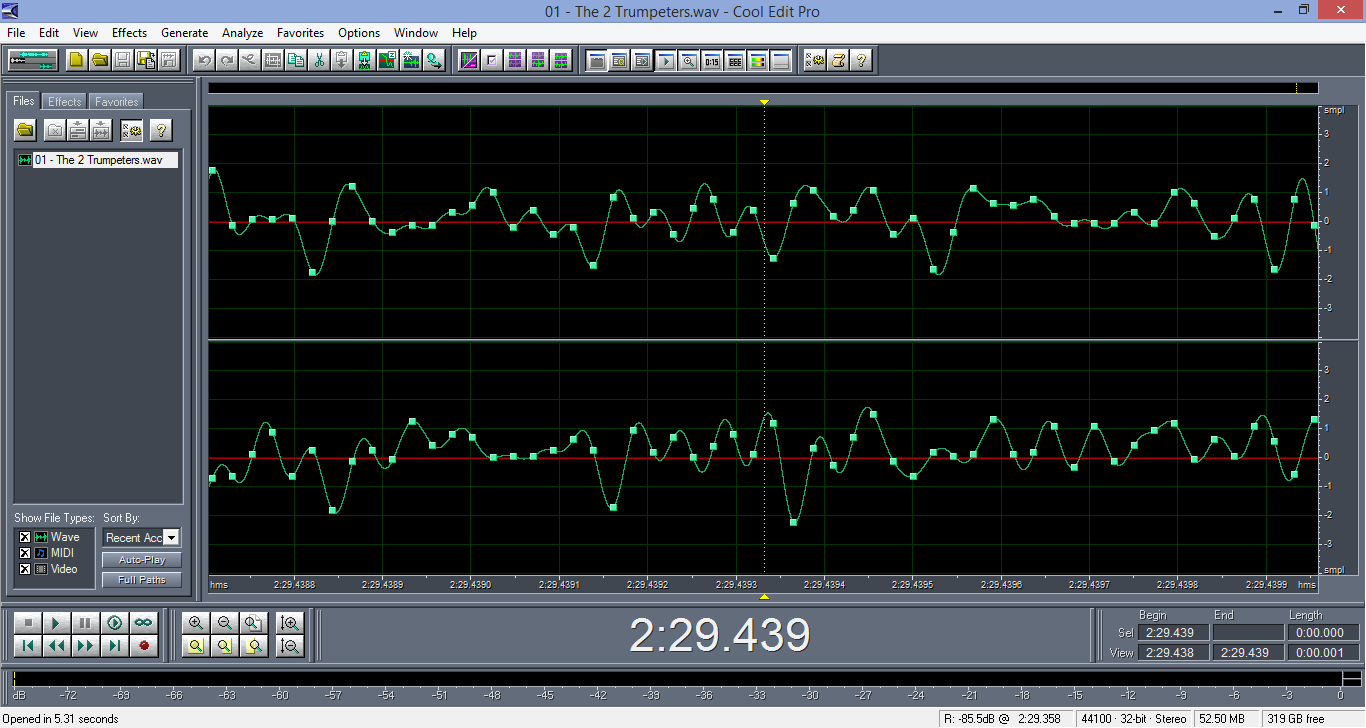
Task: Open the Effects menu
Action: (129, 33)
